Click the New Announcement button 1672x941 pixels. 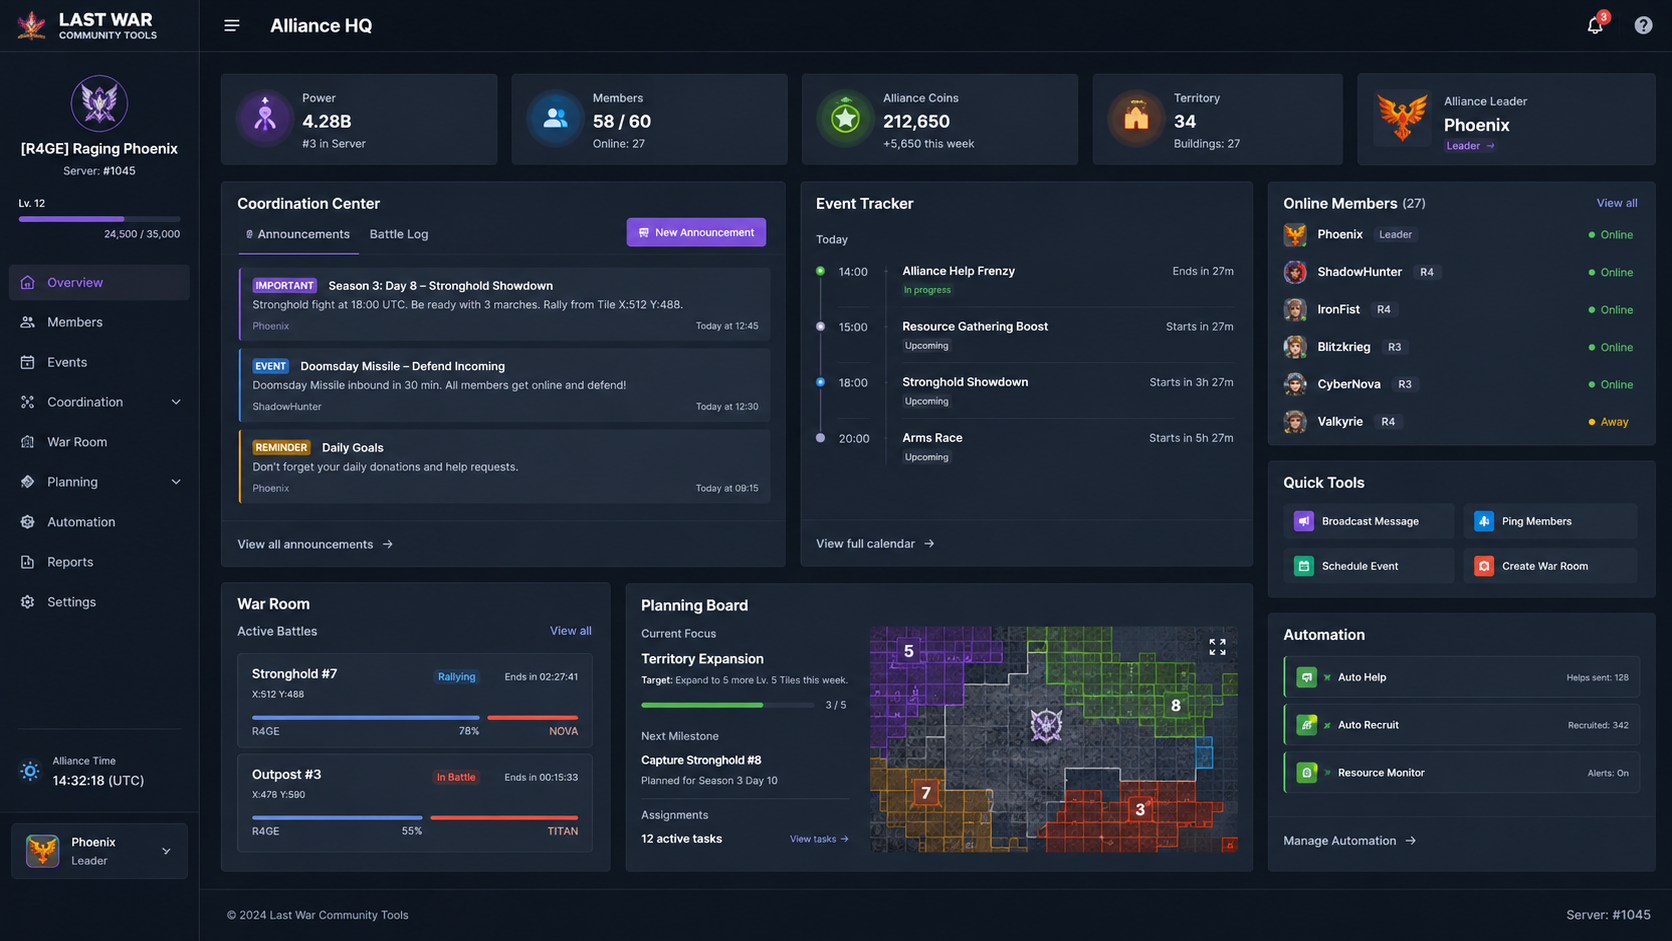696,232
